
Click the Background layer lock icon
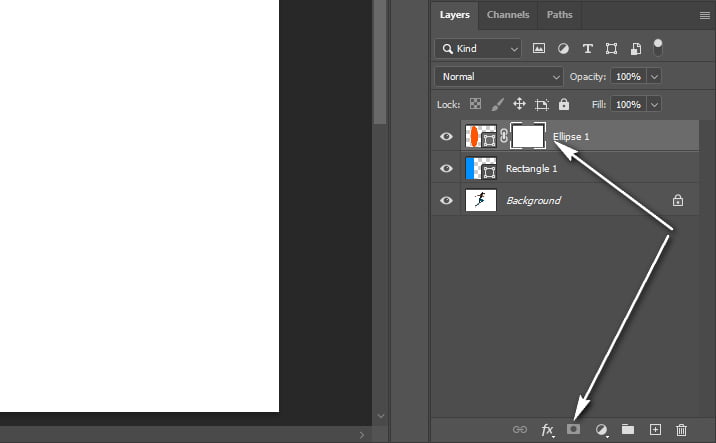pos(678,200)
